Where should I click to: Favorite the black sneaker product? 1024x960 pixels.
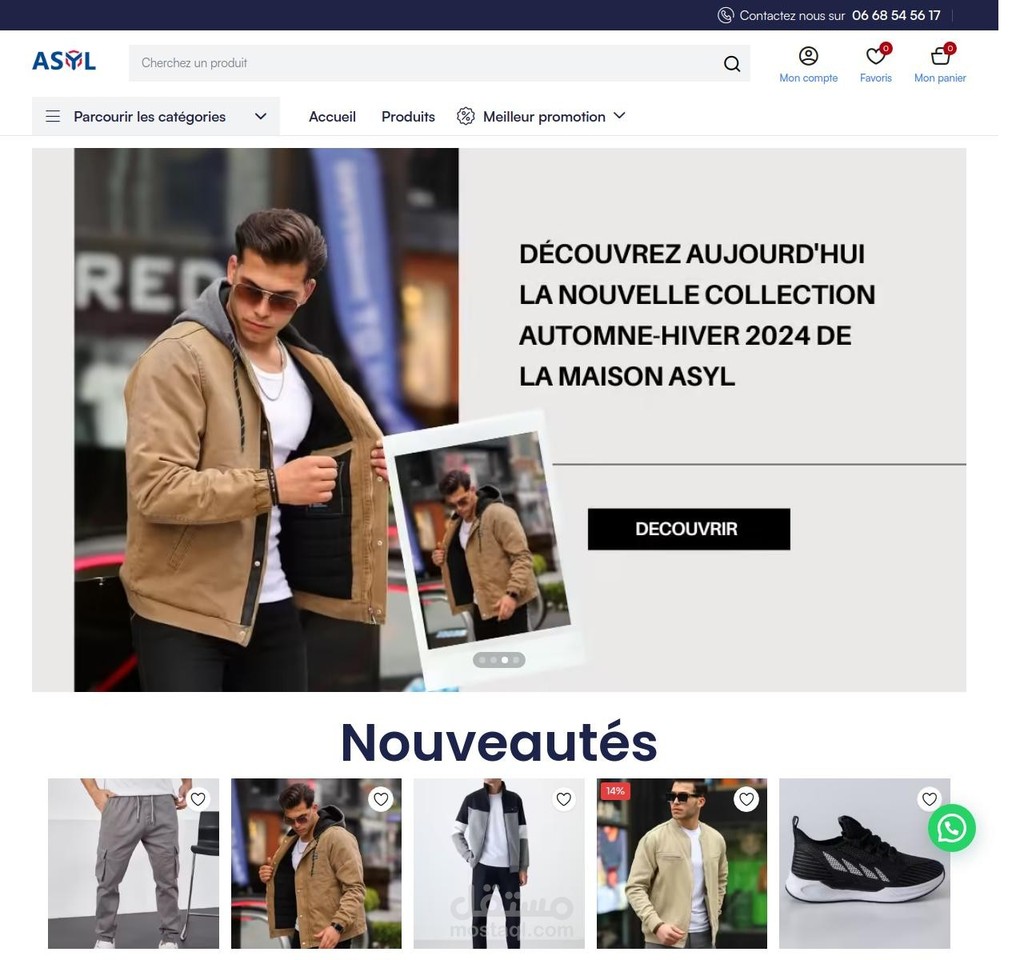coord(929,799)
